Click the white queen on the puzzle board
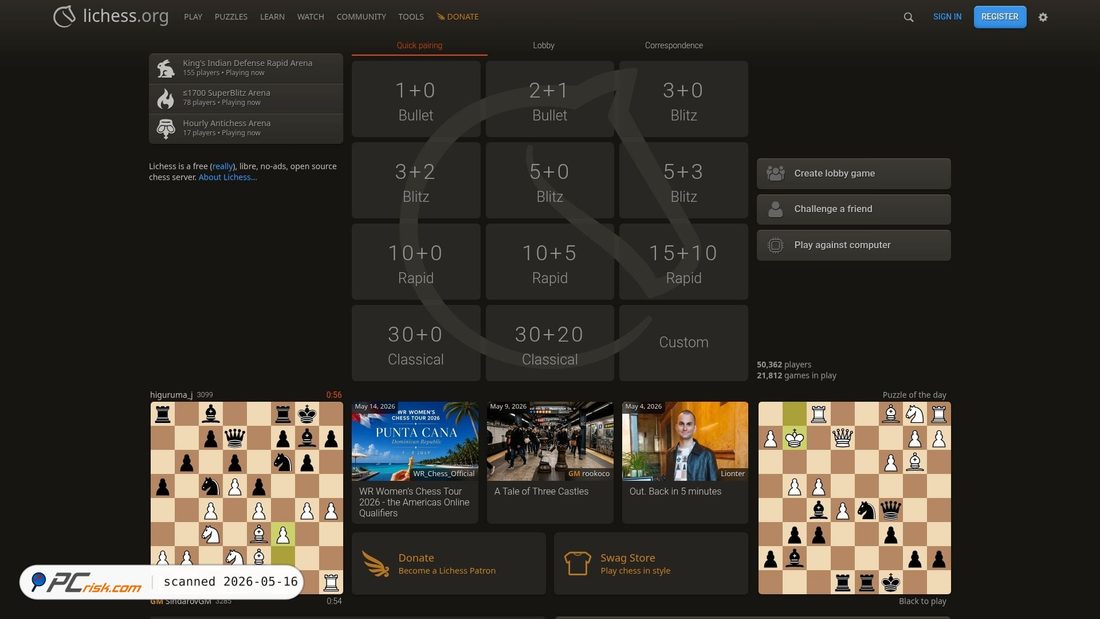 pos(843,437)
